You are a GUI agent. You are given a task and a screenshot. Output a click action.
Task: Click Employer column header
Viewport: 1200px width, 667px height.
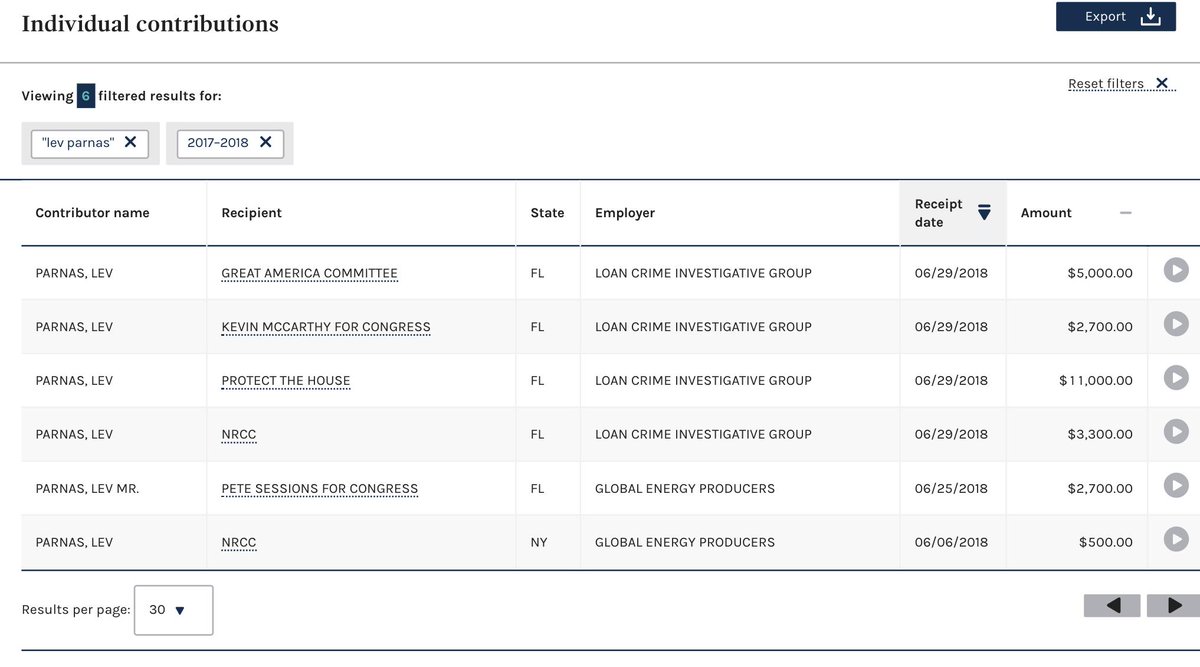pyautogui.click(x=625, y=213)
